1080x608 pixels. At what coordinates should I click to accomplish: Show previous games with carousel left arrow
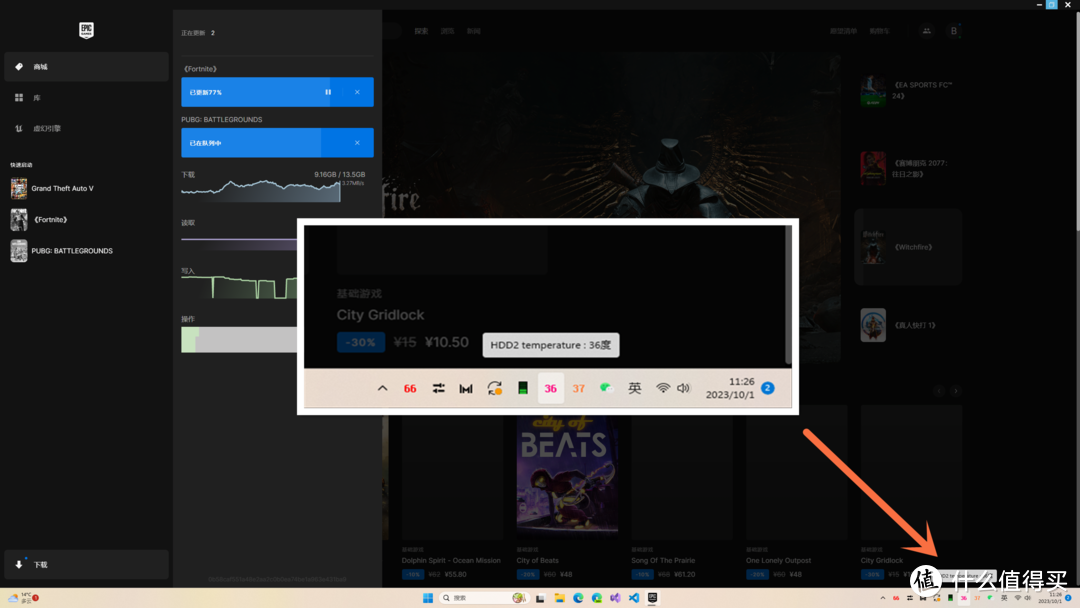[939, 391]
